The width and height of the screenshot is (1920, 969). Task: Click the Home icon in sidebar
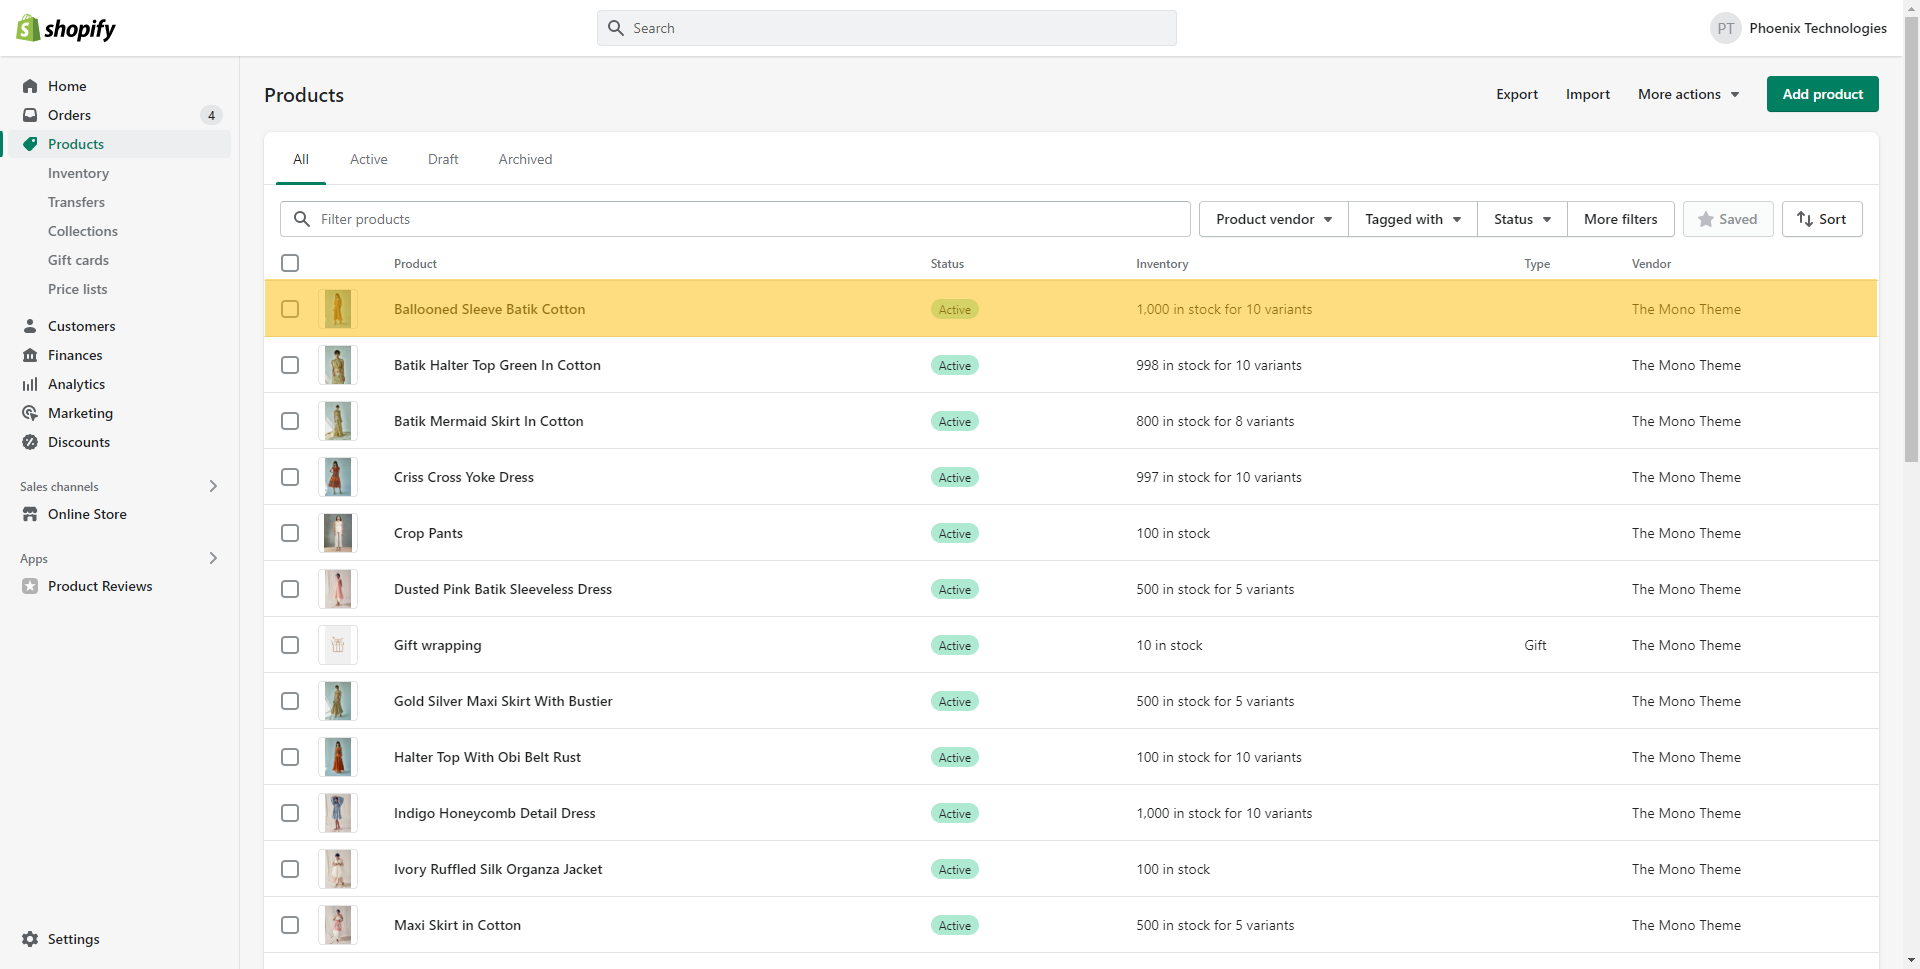[30, 86]
